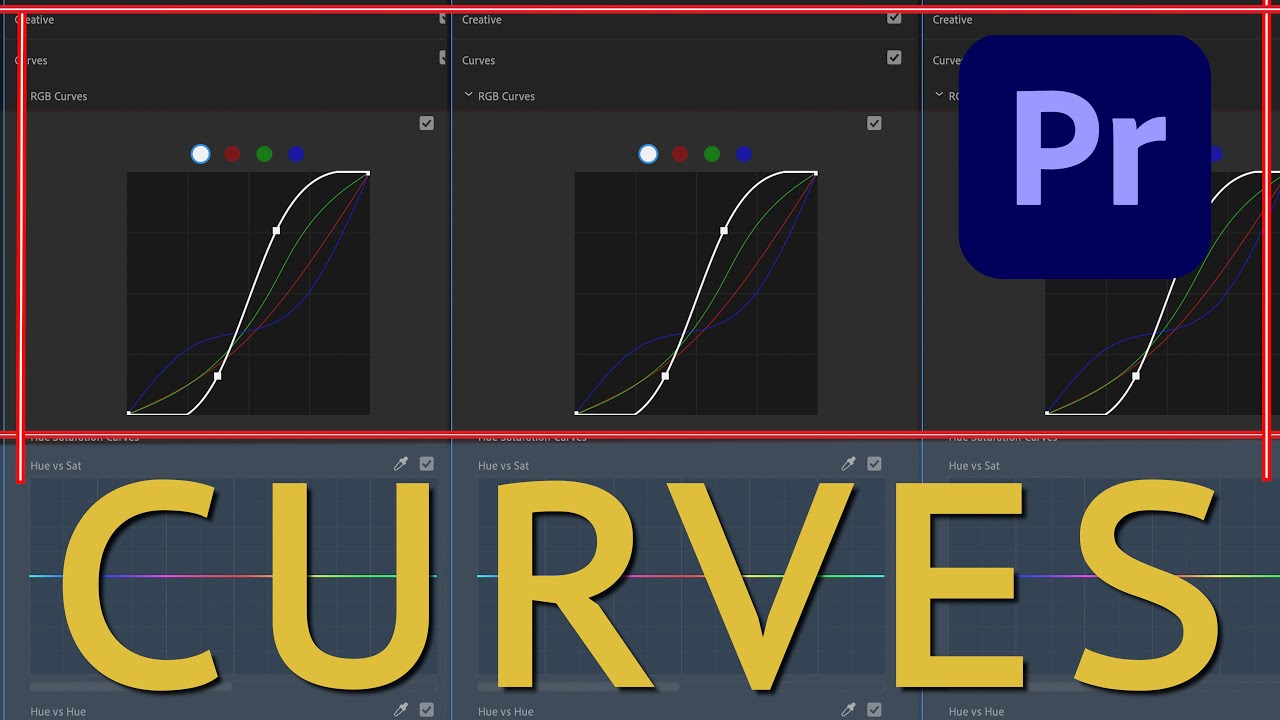The image size is (1280, 720).
Task: Select the upper curve control point in the middle panel
Action: coord(724,231)
